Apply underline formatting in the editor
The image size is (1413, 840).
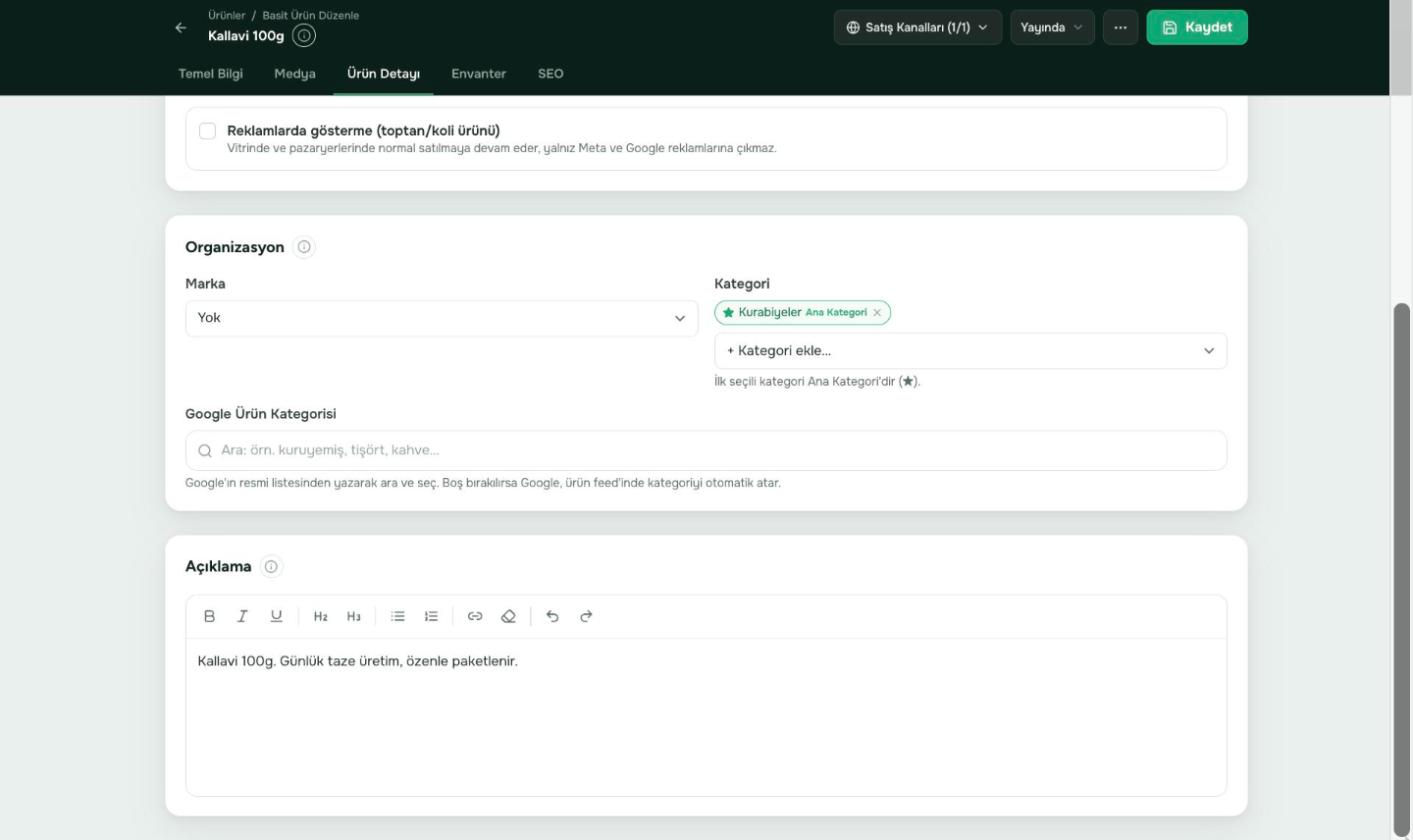tap(276, 617)
